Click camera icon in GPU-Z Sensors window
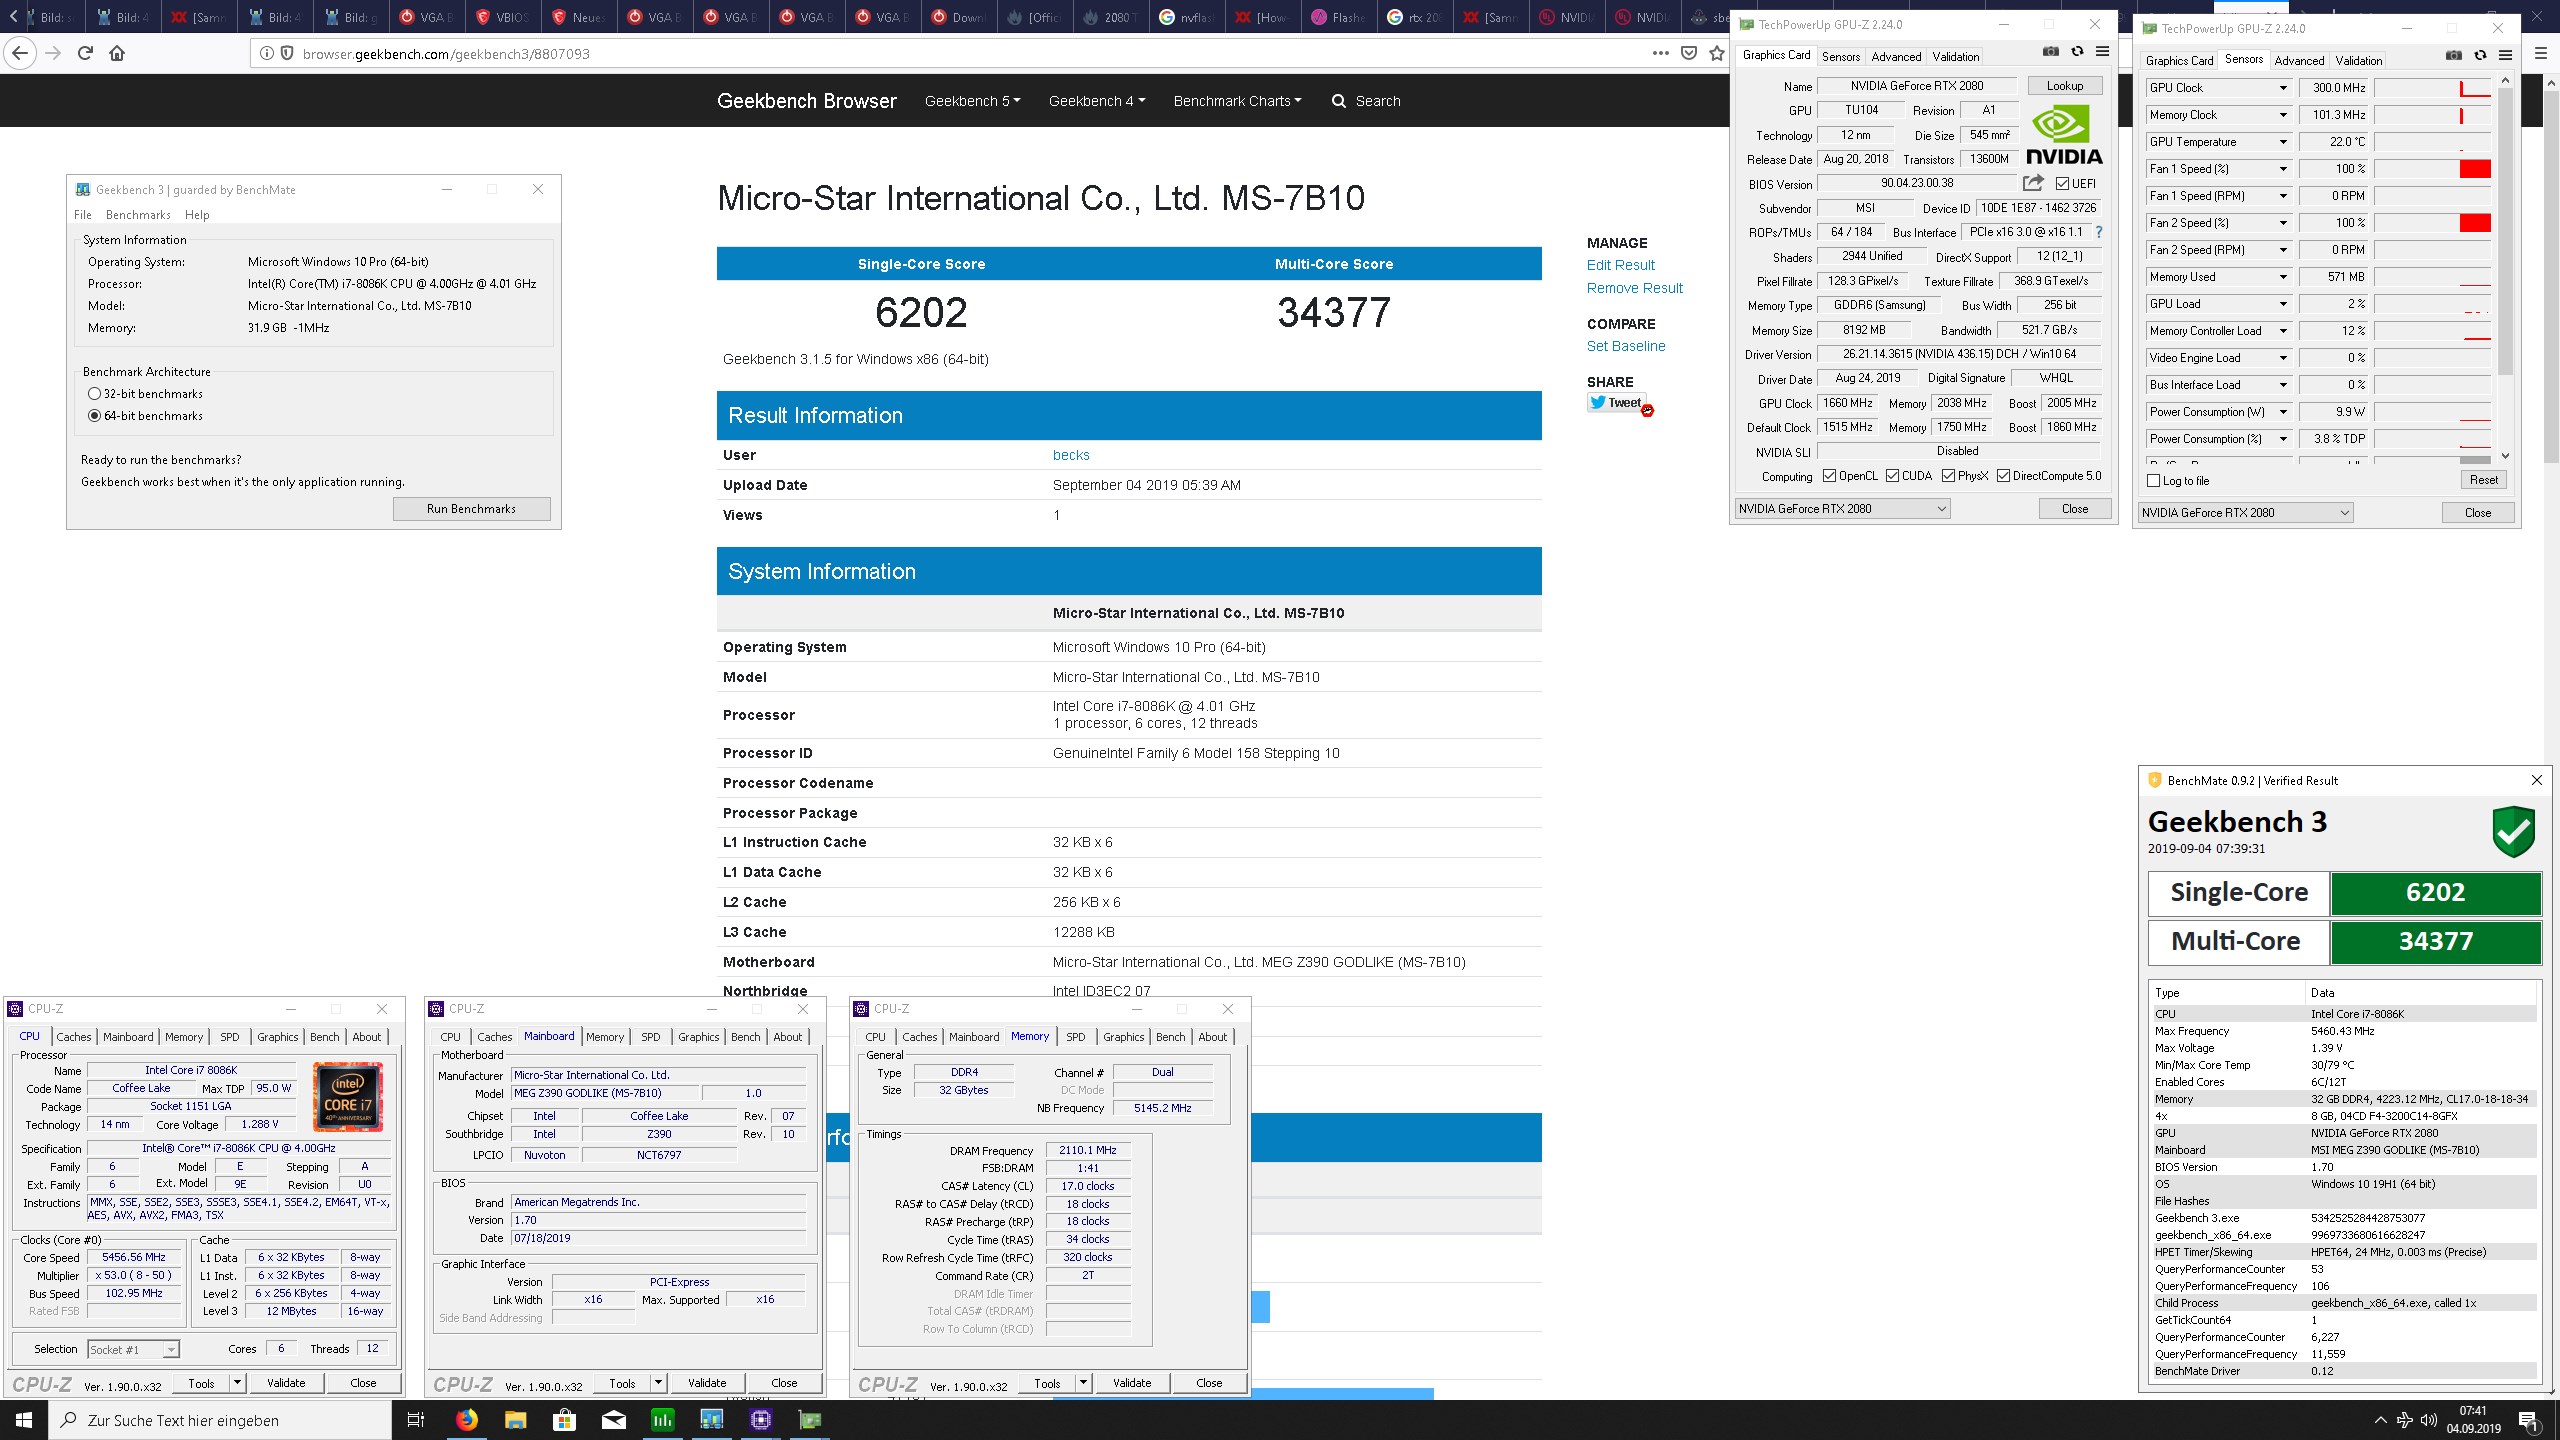 tap(2453, 56)
